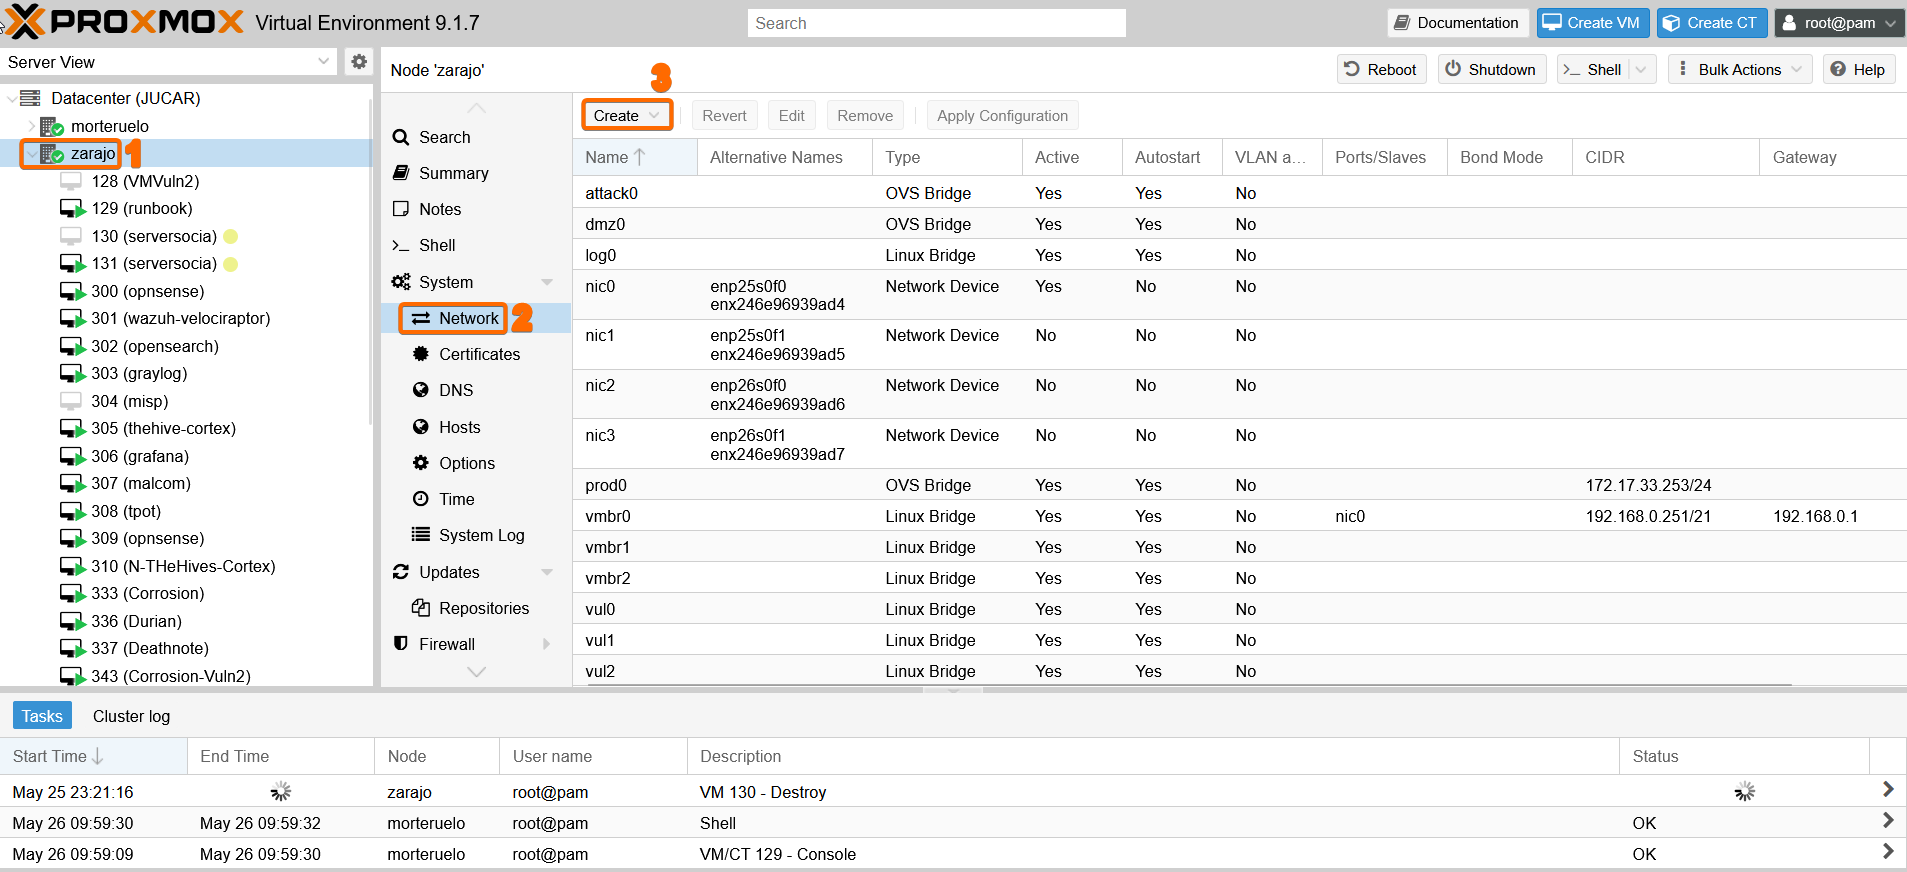Click the Create VM button
The width and height of the screenshot is (1907, 872).
click(x=1592, y=23)
